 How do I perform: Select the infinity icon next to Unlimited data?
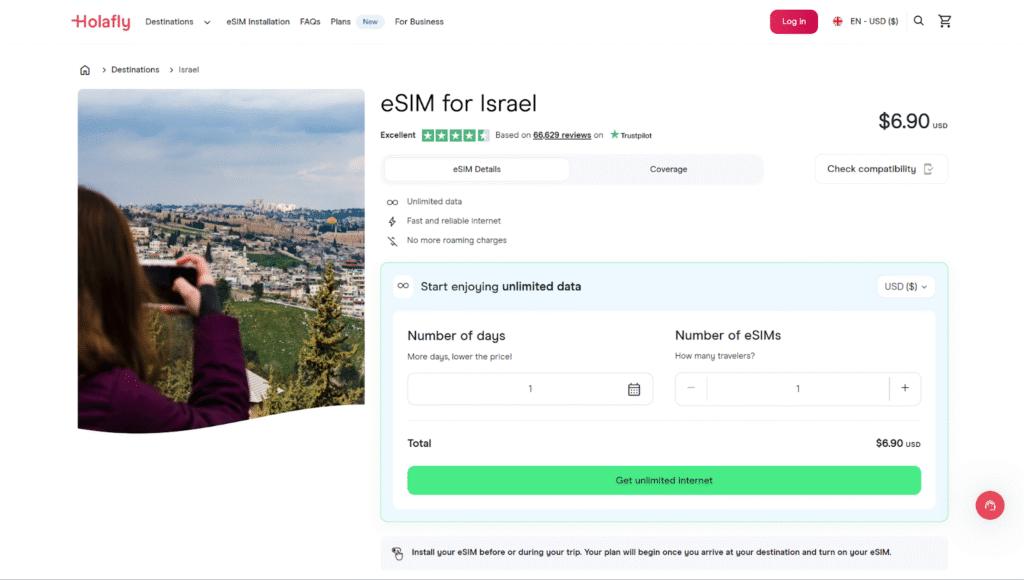390,201
